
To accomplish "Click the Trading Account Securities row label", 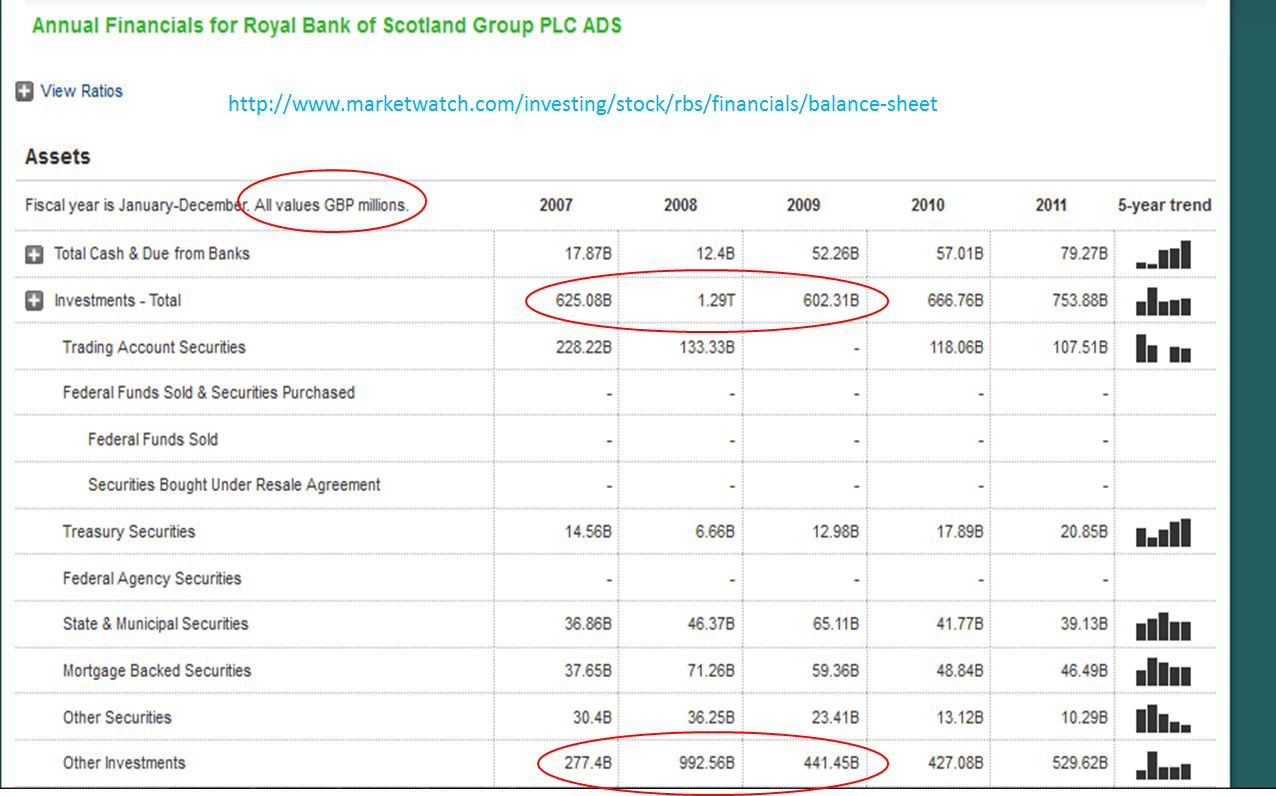I will click(154, 347).
